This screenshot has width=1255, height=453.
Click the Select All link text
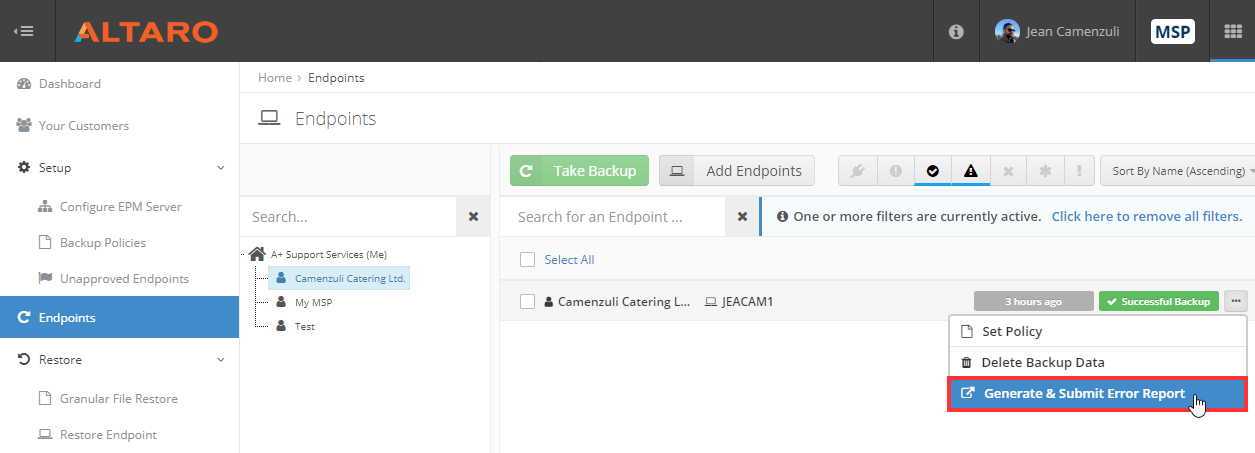point(569,260)
